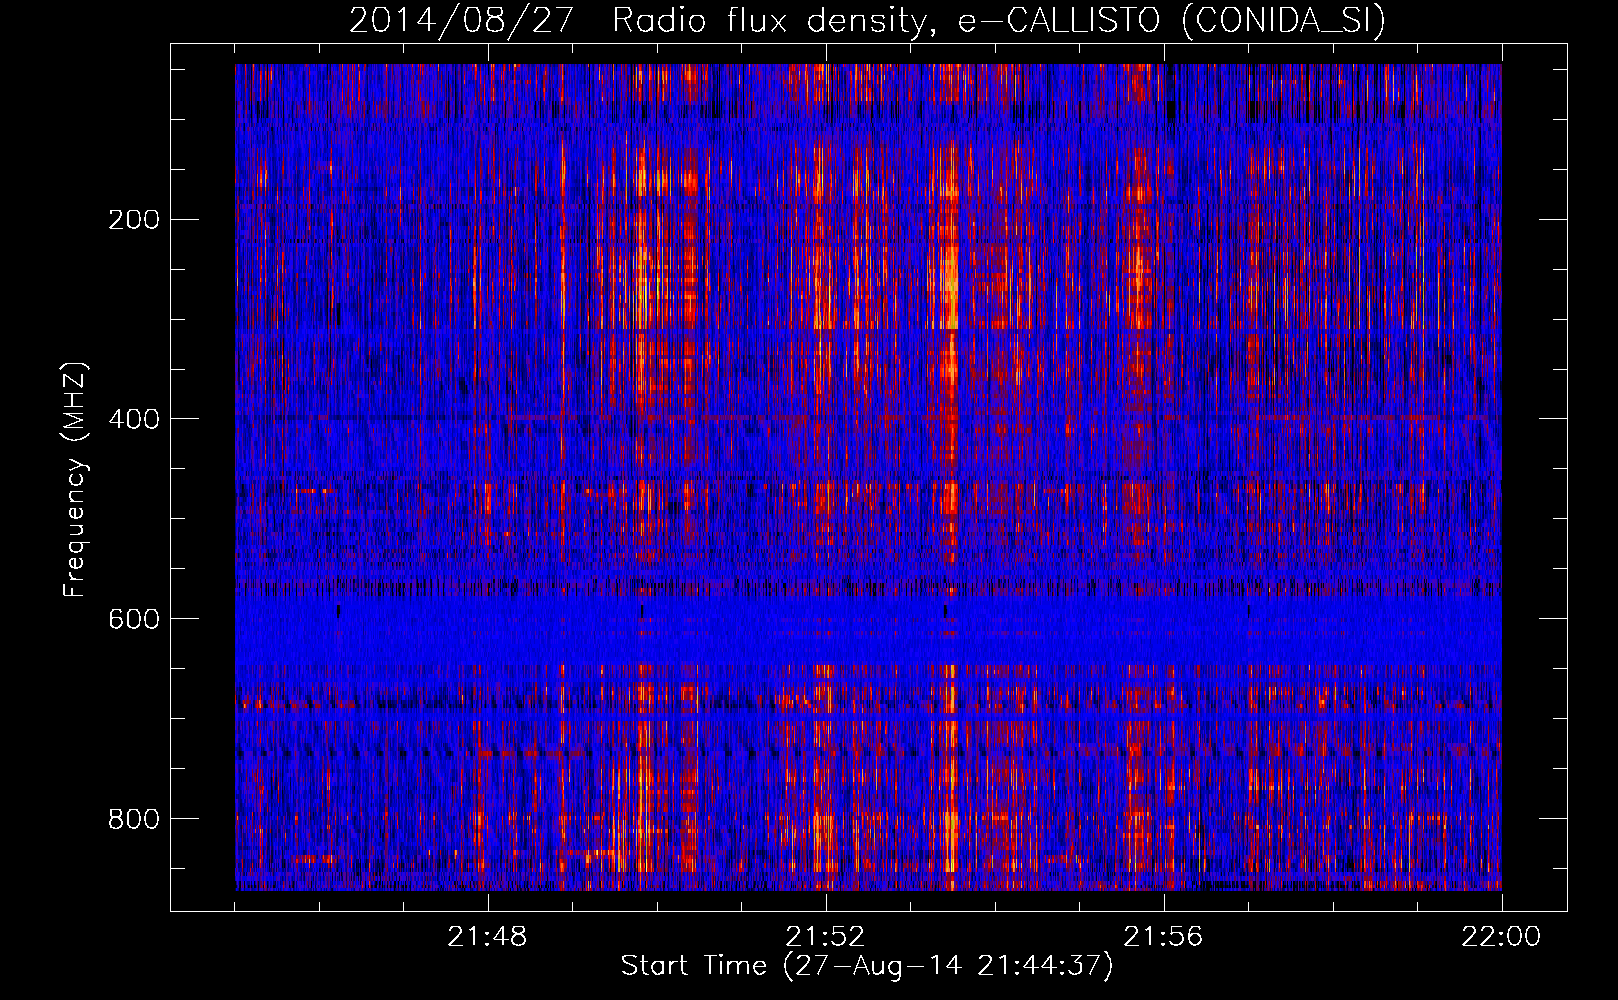Click the 'Frequency (MHZ)' y-axis label
This screenshot has width=1618, height=1000.
tap(75, 479)
